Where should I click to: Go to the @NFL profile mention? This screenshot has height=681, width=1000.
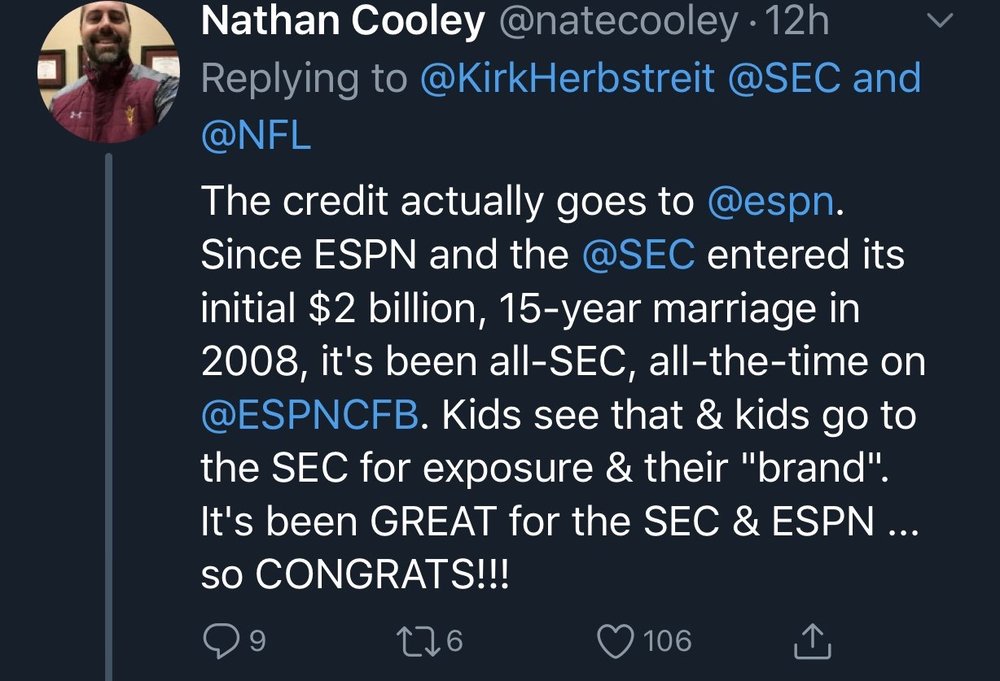256,135
